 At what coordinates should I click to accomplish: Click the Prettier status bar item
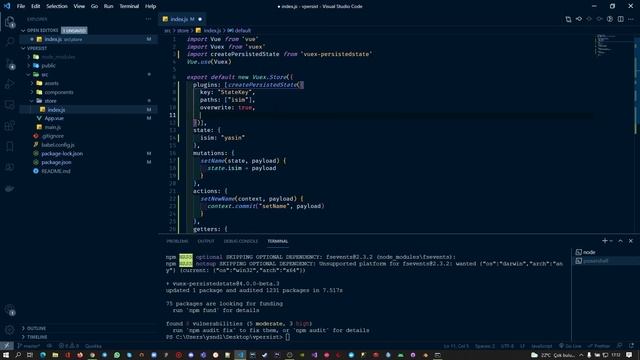pos(599,346)
